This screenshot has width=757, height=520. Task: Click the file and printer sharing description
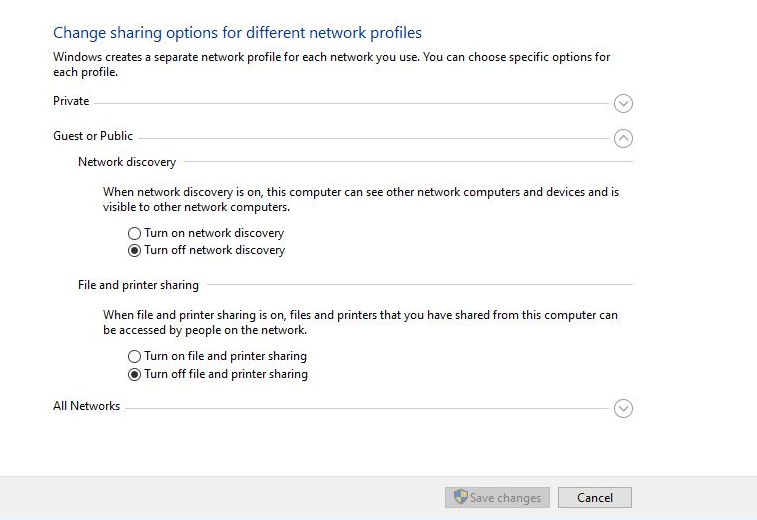pos(360,323)
